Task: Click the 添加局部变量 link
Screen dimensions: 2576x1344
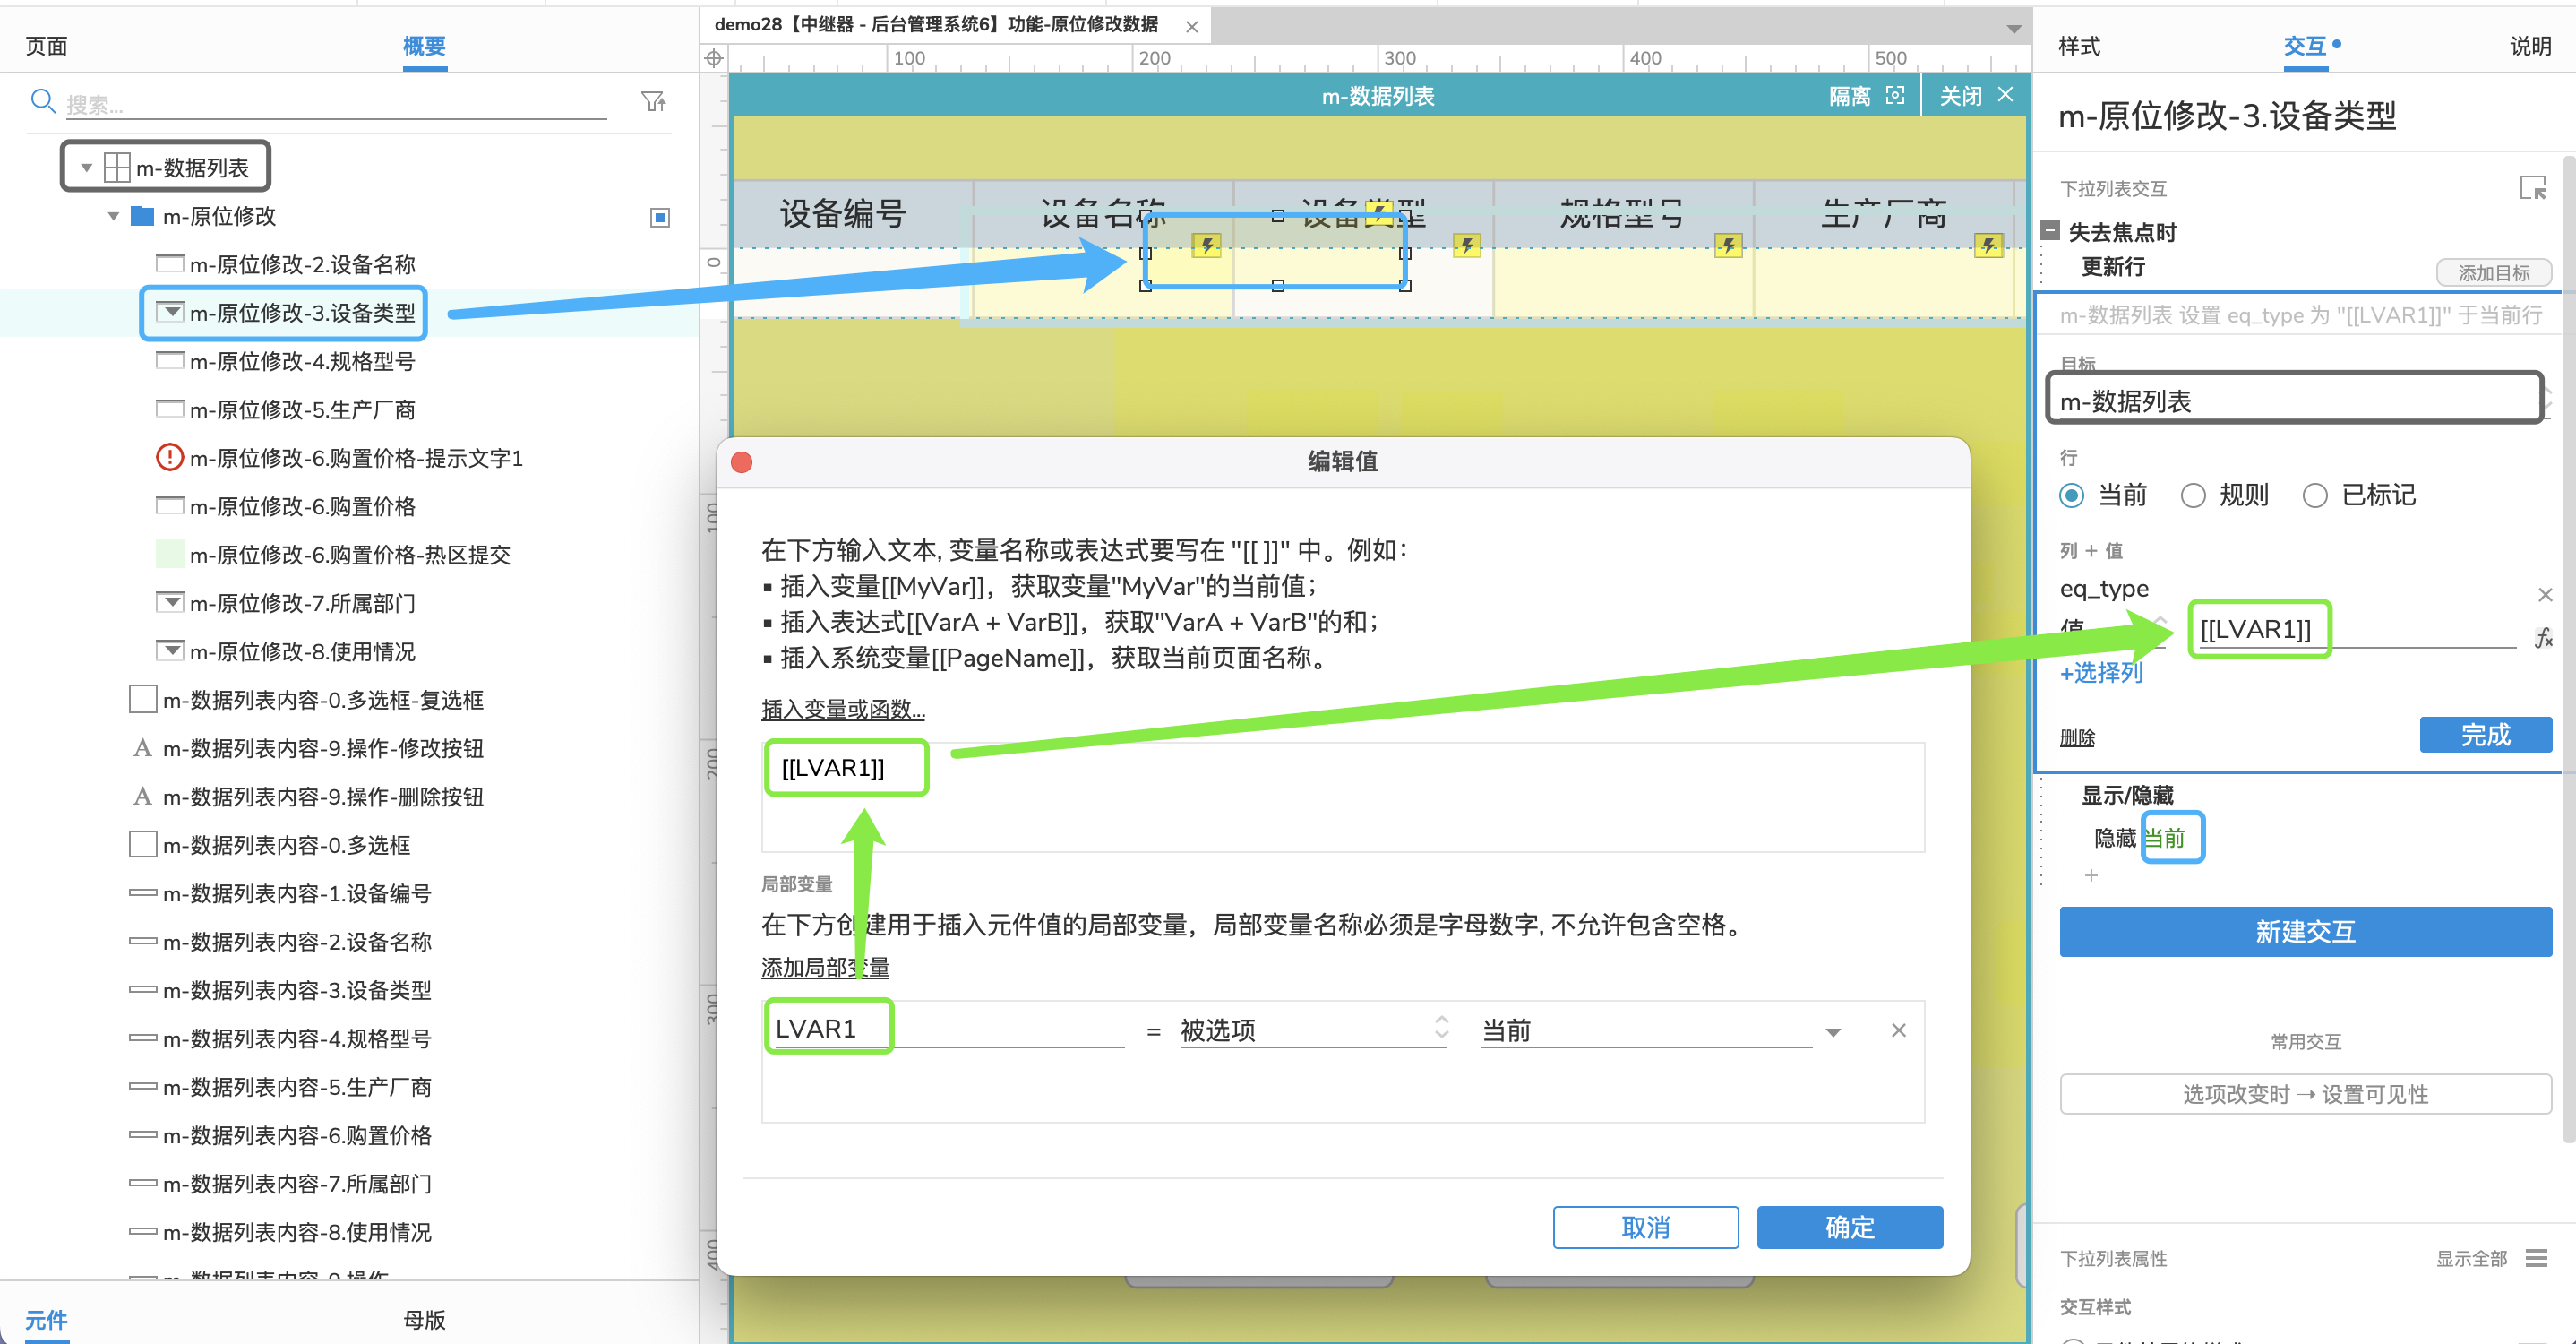Action: click(x=825, y=967)
